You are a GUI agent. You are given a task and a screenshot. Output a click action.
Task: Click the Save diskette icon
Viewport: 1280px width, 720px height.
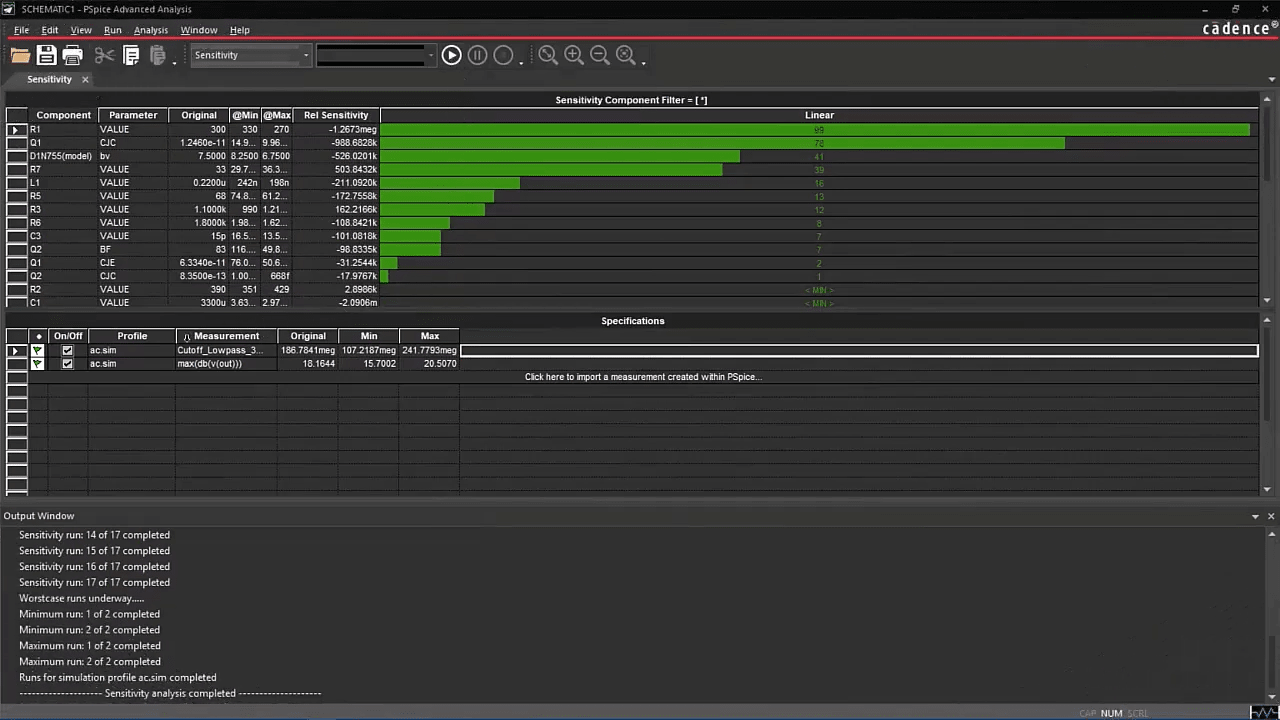click(x=46, y=56)
